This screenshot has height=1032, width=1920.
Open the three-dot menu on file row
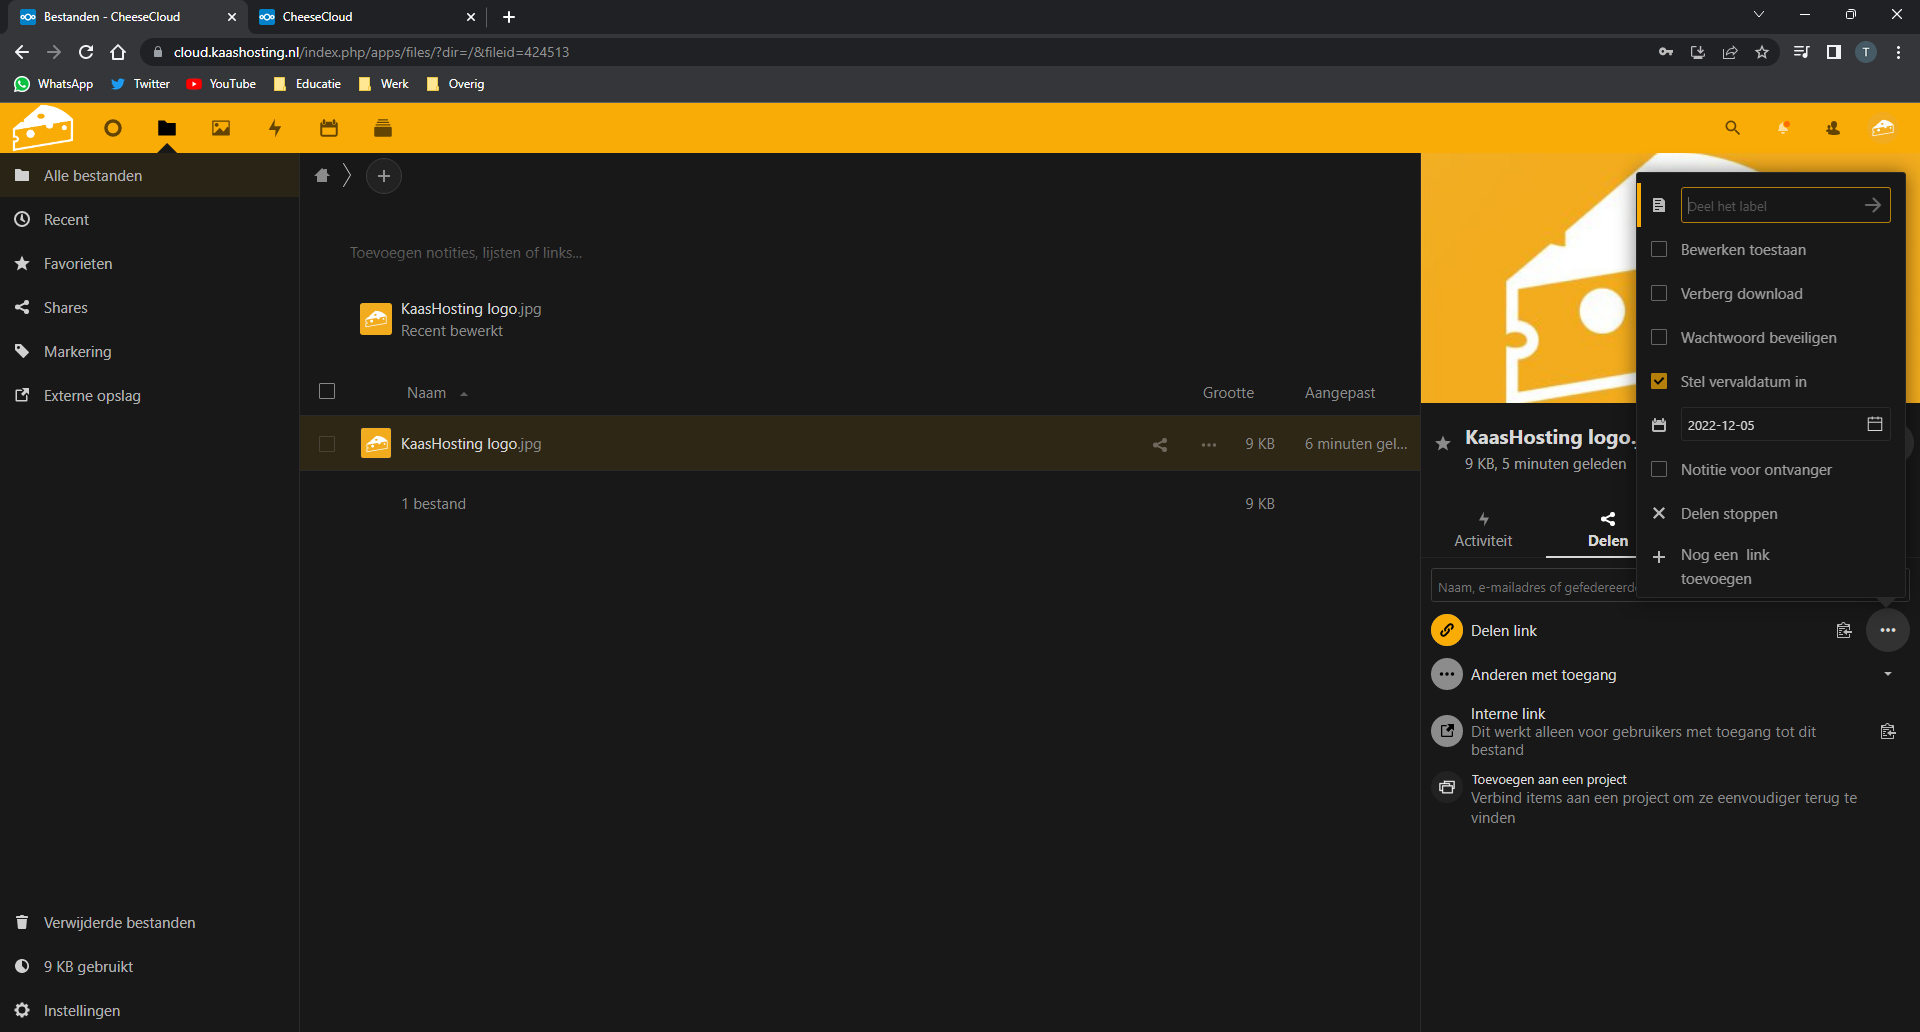pos(1209,444)
